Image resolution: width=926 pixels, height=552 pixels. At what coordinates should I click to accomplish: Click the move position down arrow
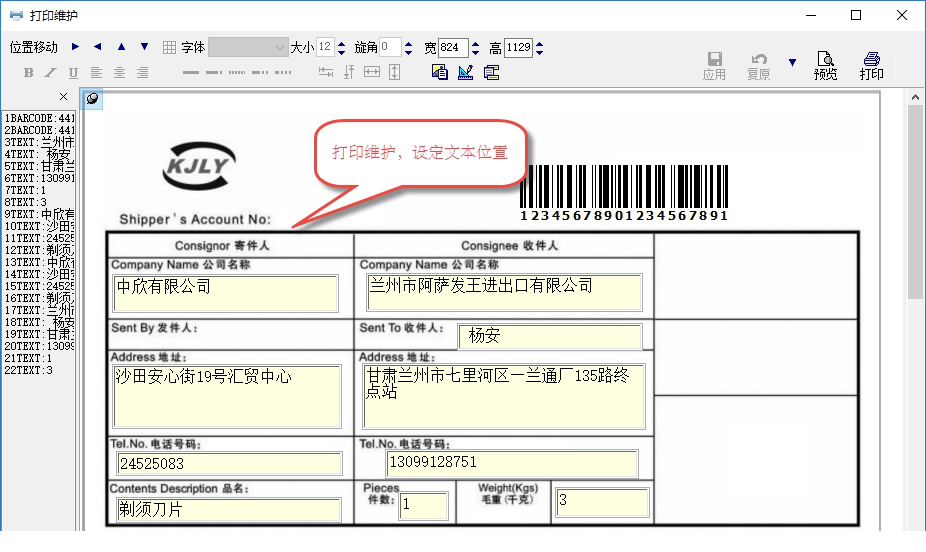[144, 47]
